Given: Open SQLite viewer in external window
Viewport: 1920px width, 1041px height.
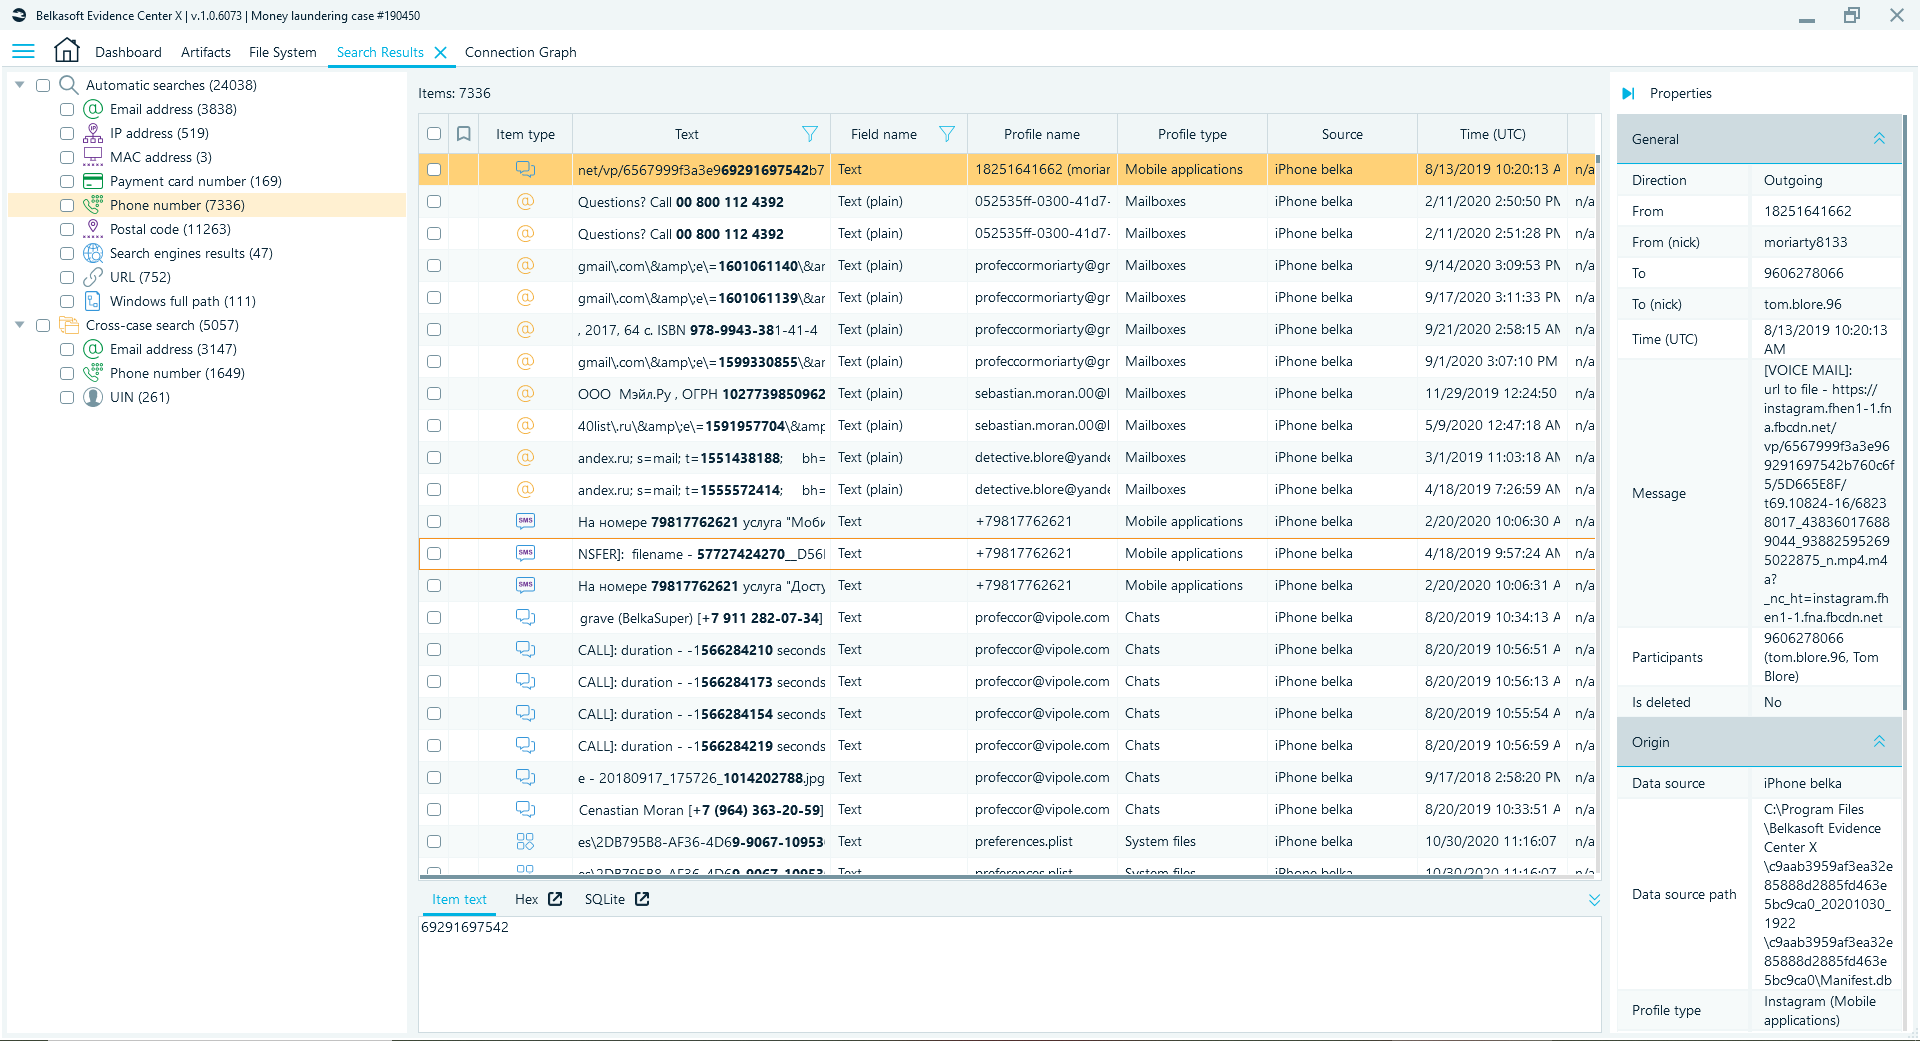Looking at the screenshot, I should tap(642, 899).
